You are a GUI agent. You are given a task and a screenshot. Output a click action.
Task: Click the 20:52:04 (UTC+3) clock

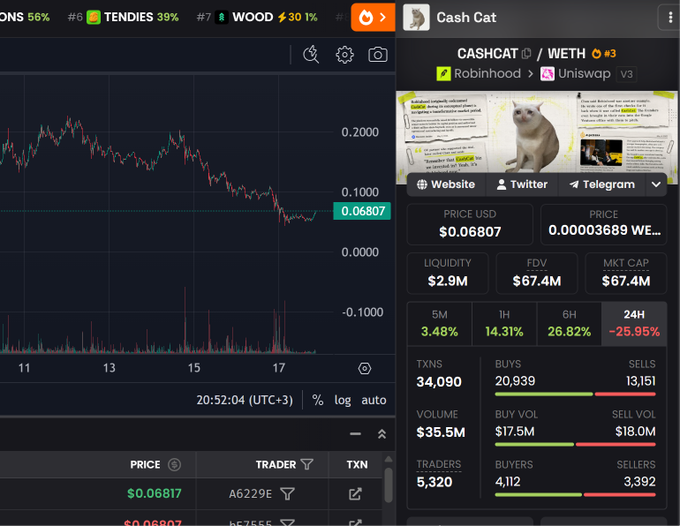tap(245, 400)
